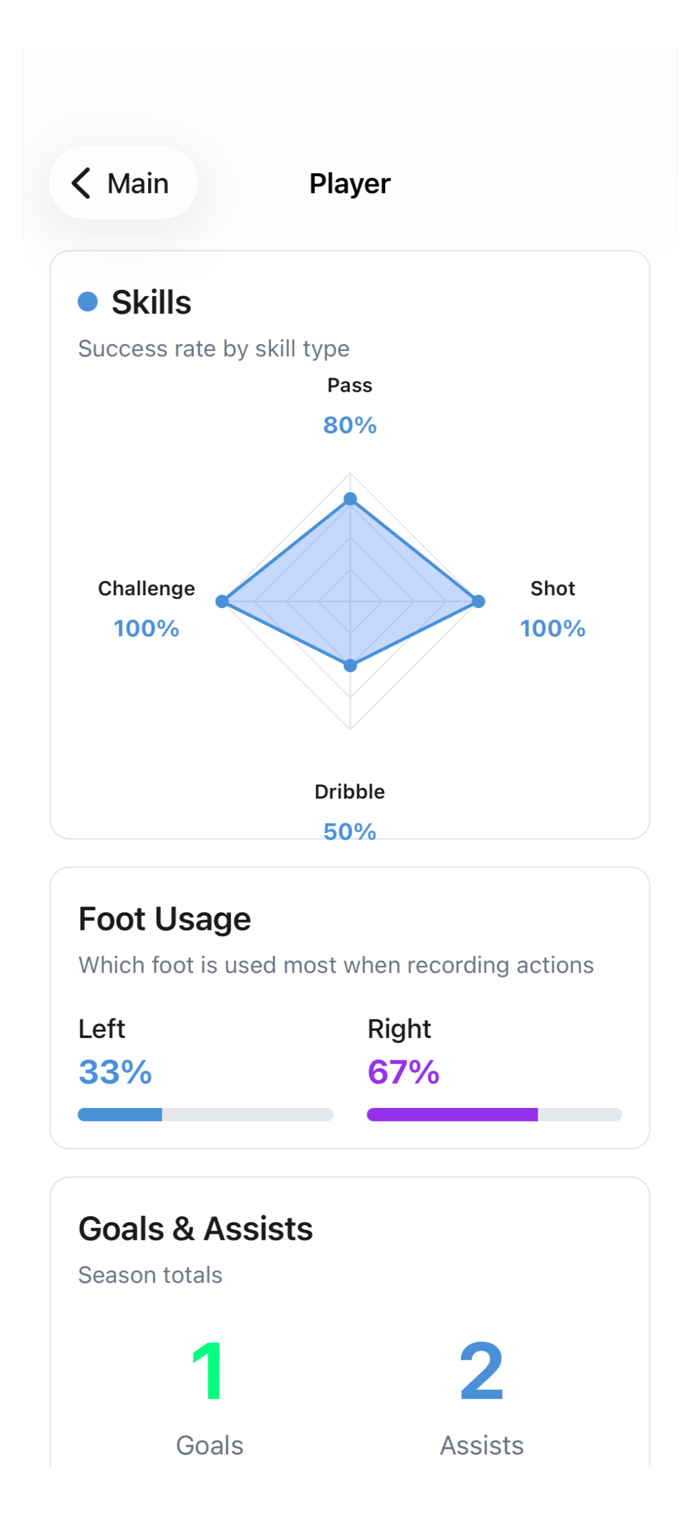Tap the Dribble skill label

(350, 791)
